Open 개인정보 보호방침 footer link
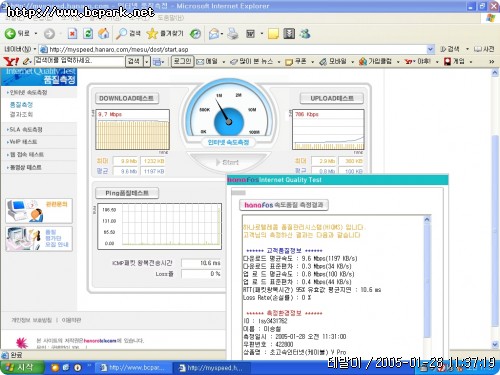 [32, 320]
